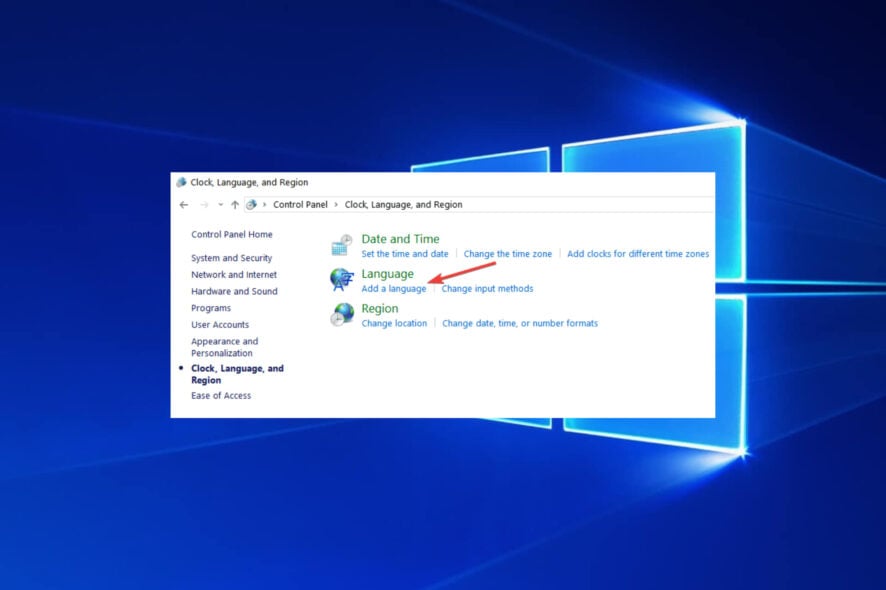Screen dimensions: 886x590
Task: Open Hardware and Sound category
Action: pos(234,292)
